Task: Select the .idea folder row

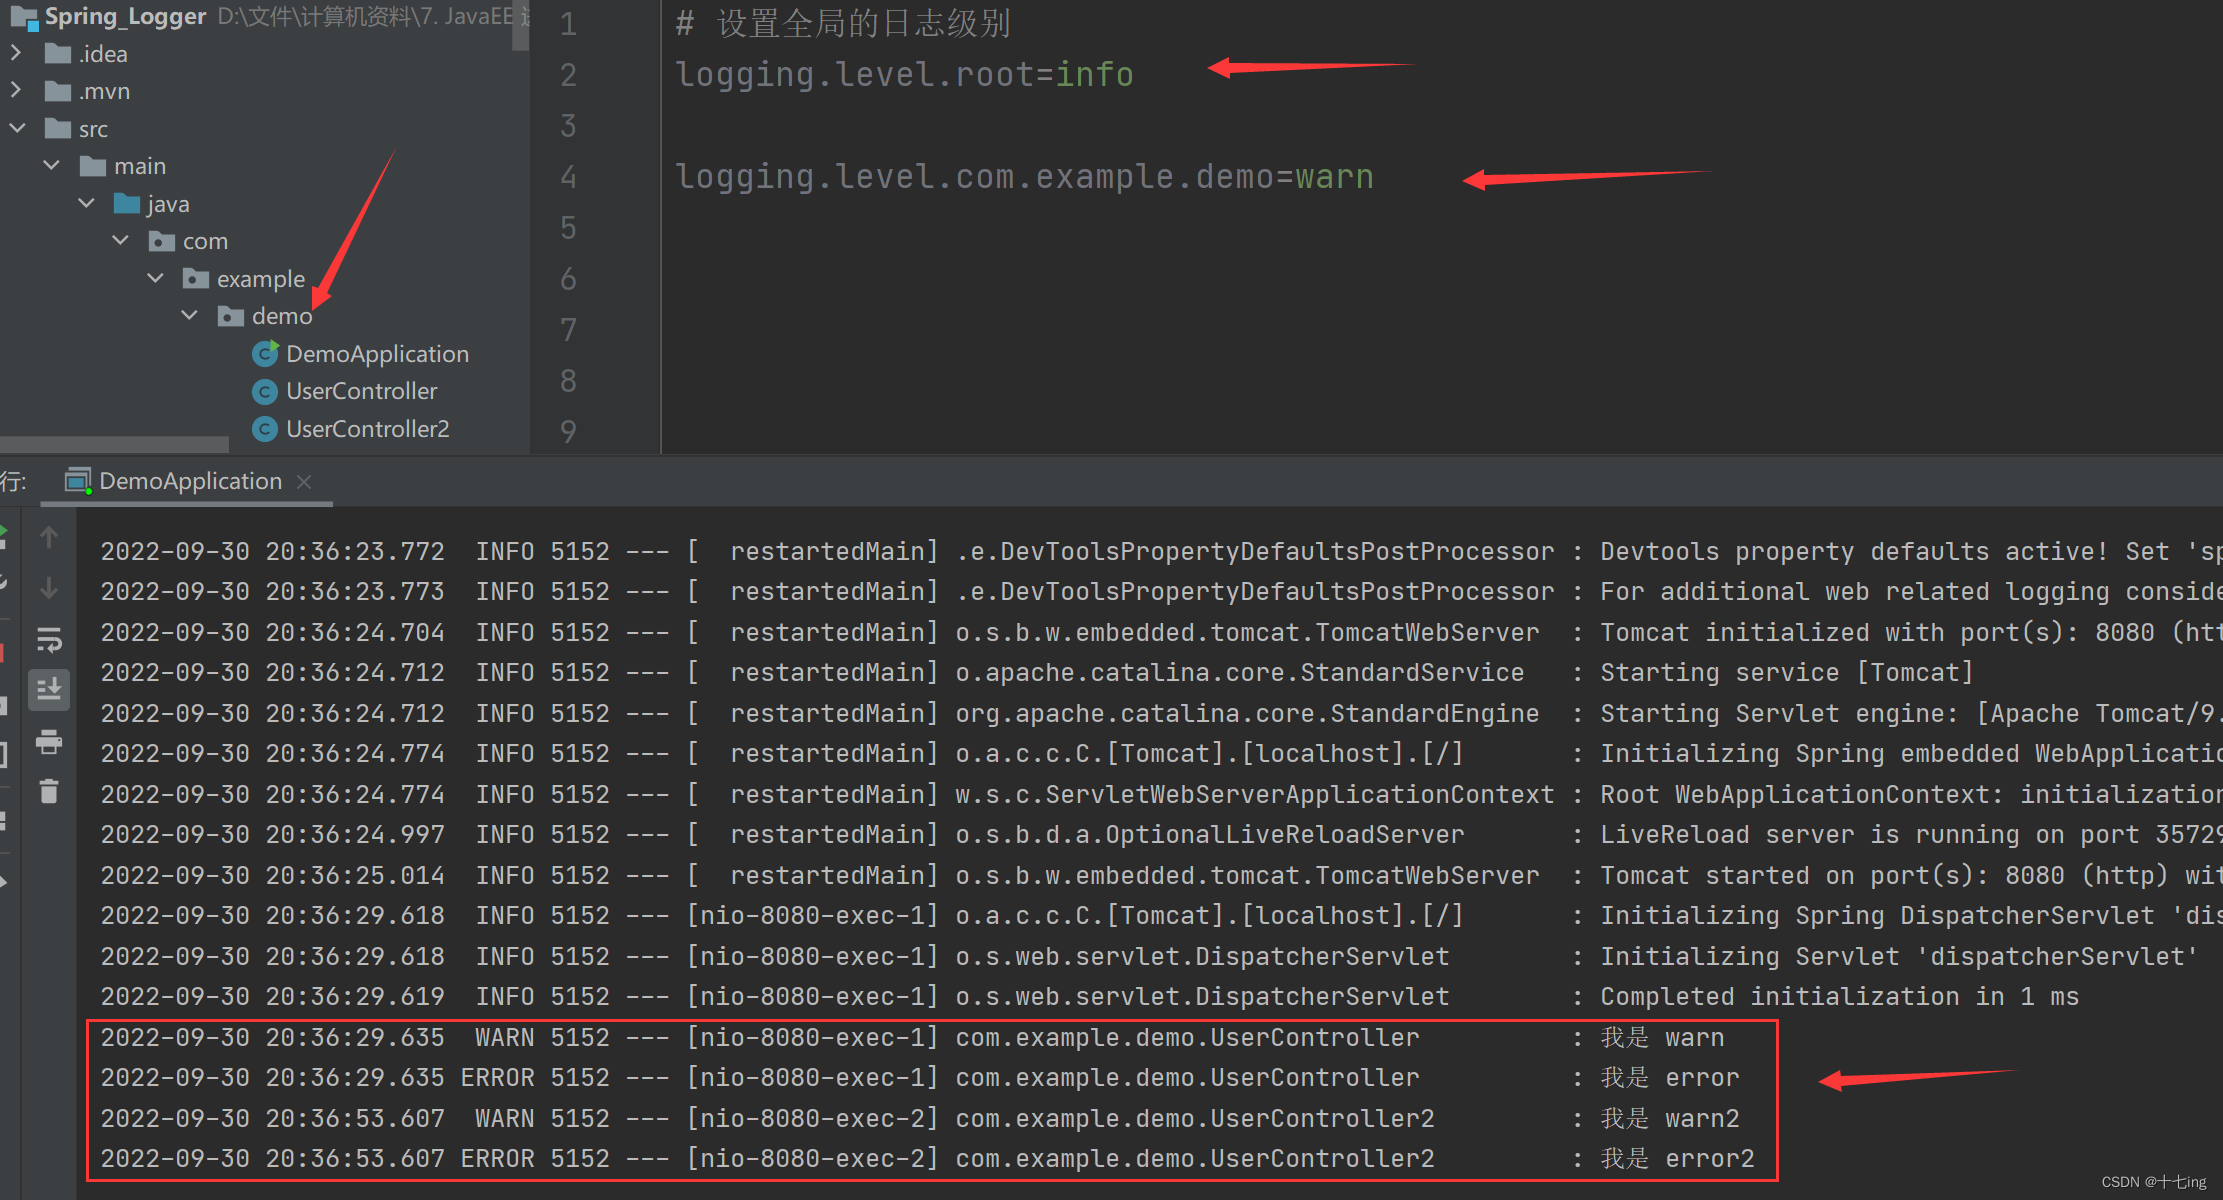Action: (103, 54)
